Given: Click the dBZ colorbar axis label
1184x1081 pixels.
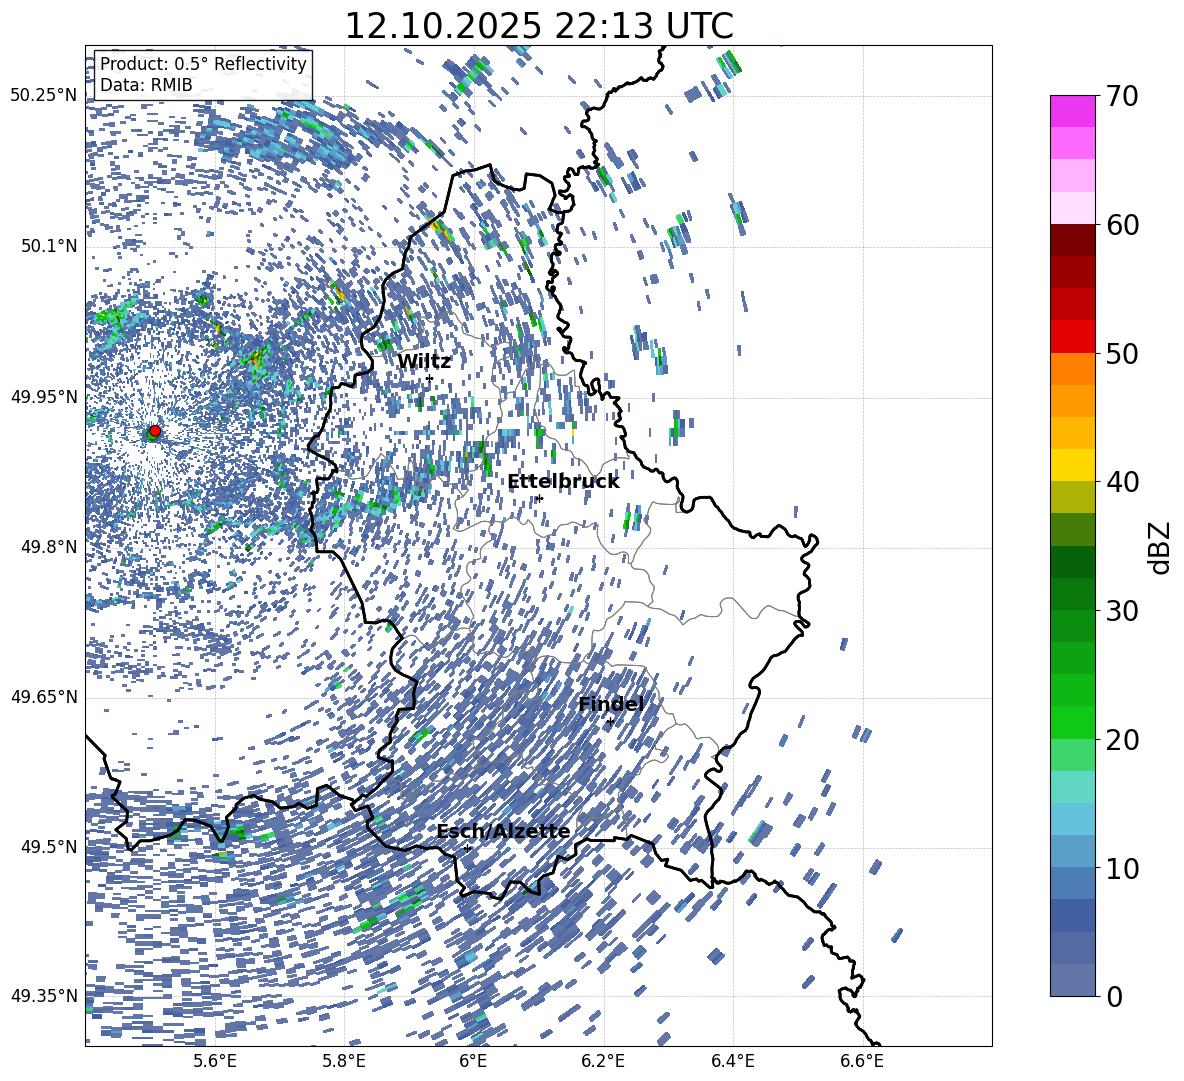Looking at the screenshot, I should click(1161, 547).
